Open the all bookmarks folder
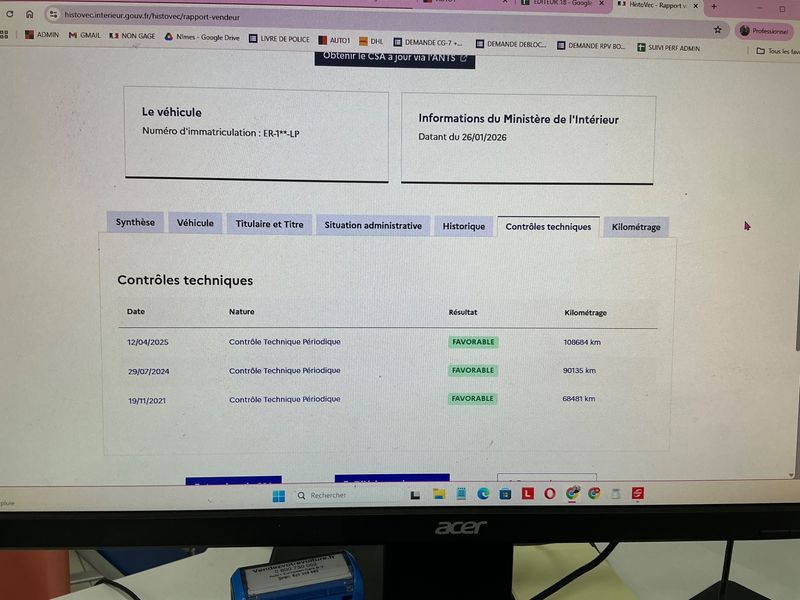The image size is (800, 600). tap(778, 51)
